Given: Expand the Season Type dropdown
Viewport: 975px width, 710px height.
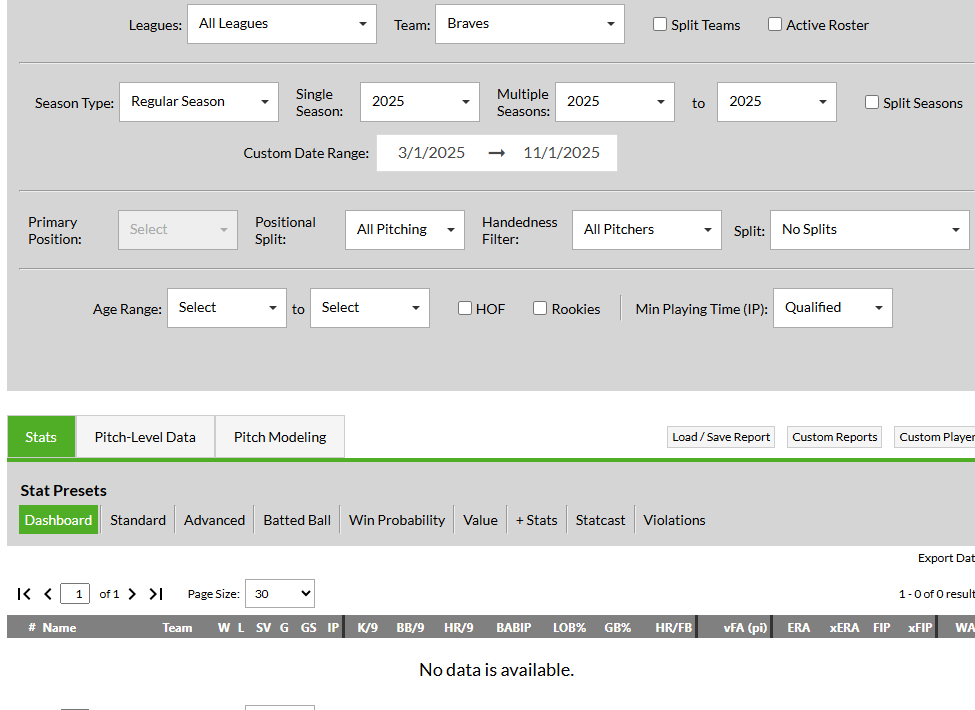Looking at the screenshot, I should click(199, 102).
